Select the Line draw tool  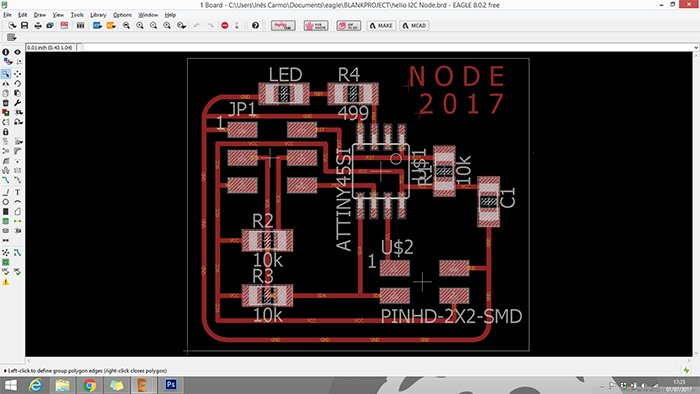(x=6, y=192)
